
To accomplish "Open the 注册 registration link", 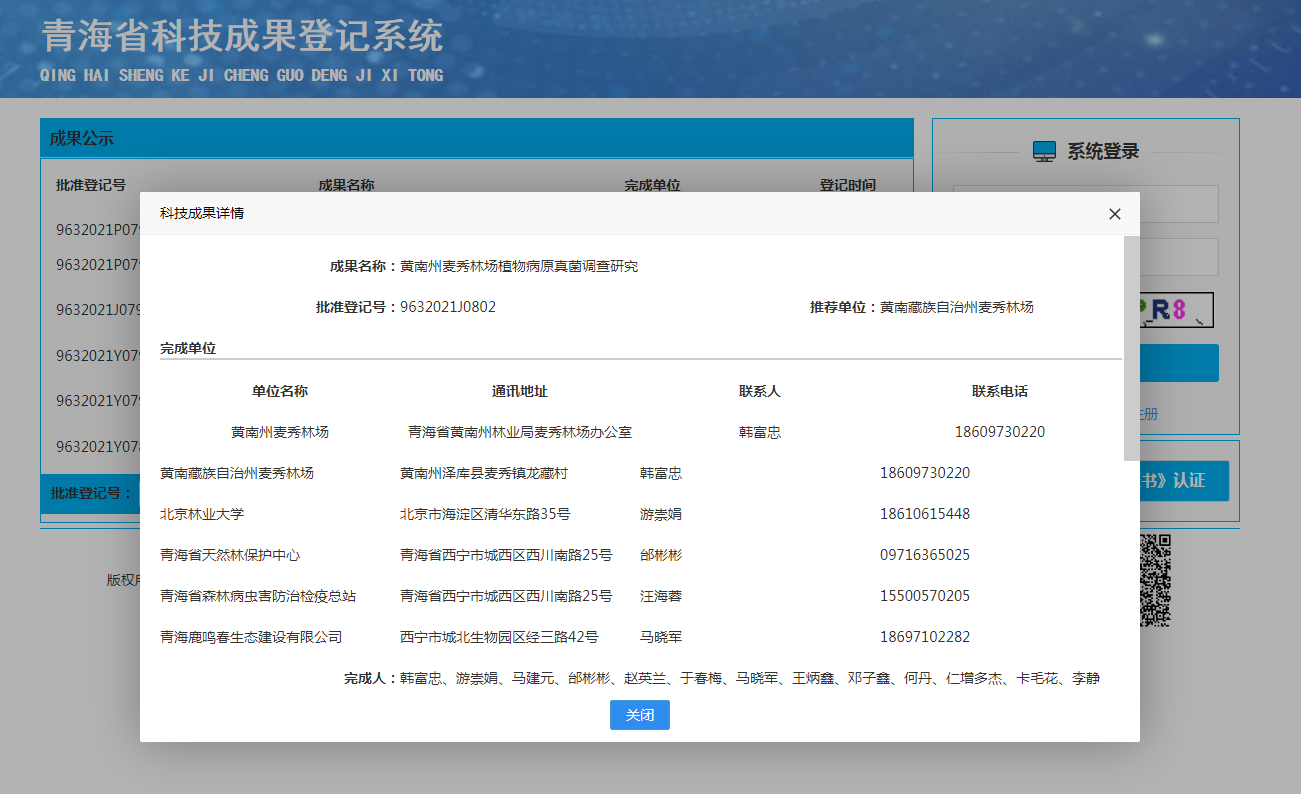I will point(1148,414).
